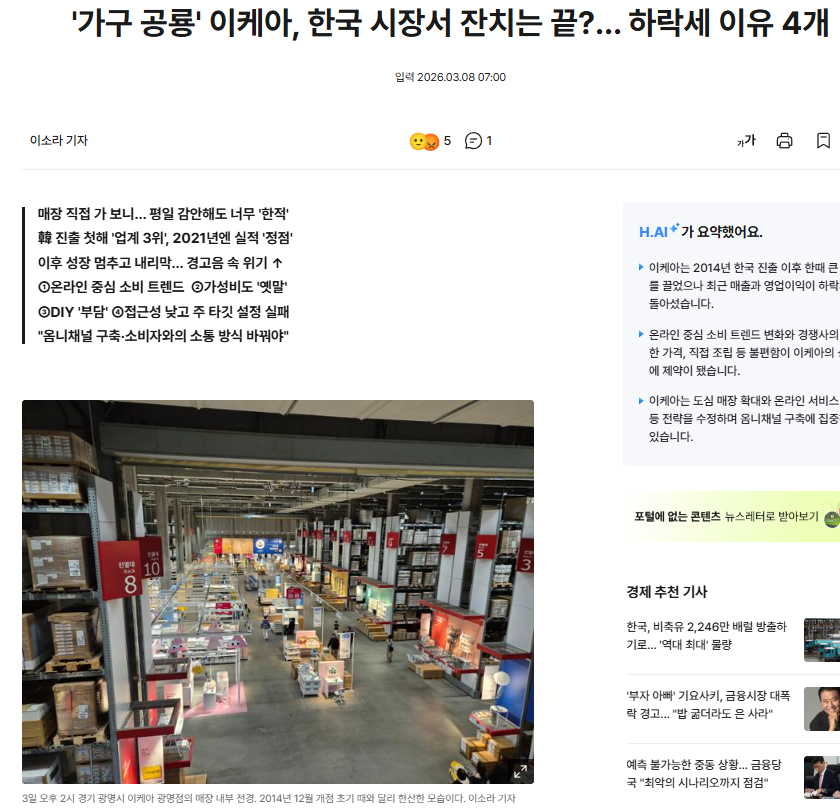The image size is (840, 811).
Task: Click the newsletter mascot icon
Action: pos(832,517)
